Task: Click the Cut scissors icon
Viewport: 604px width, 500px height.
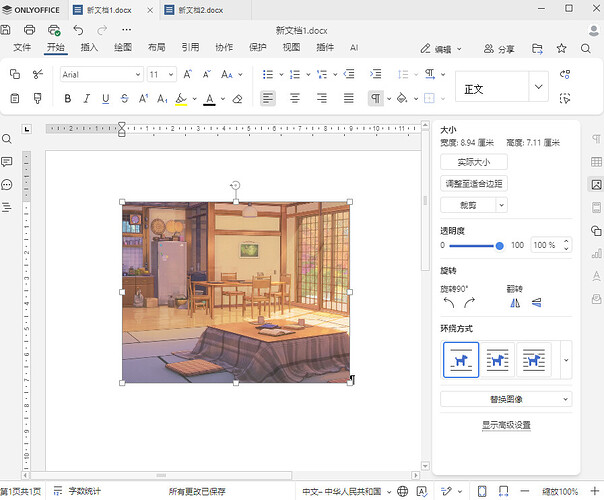Action: tap(37, 74)
